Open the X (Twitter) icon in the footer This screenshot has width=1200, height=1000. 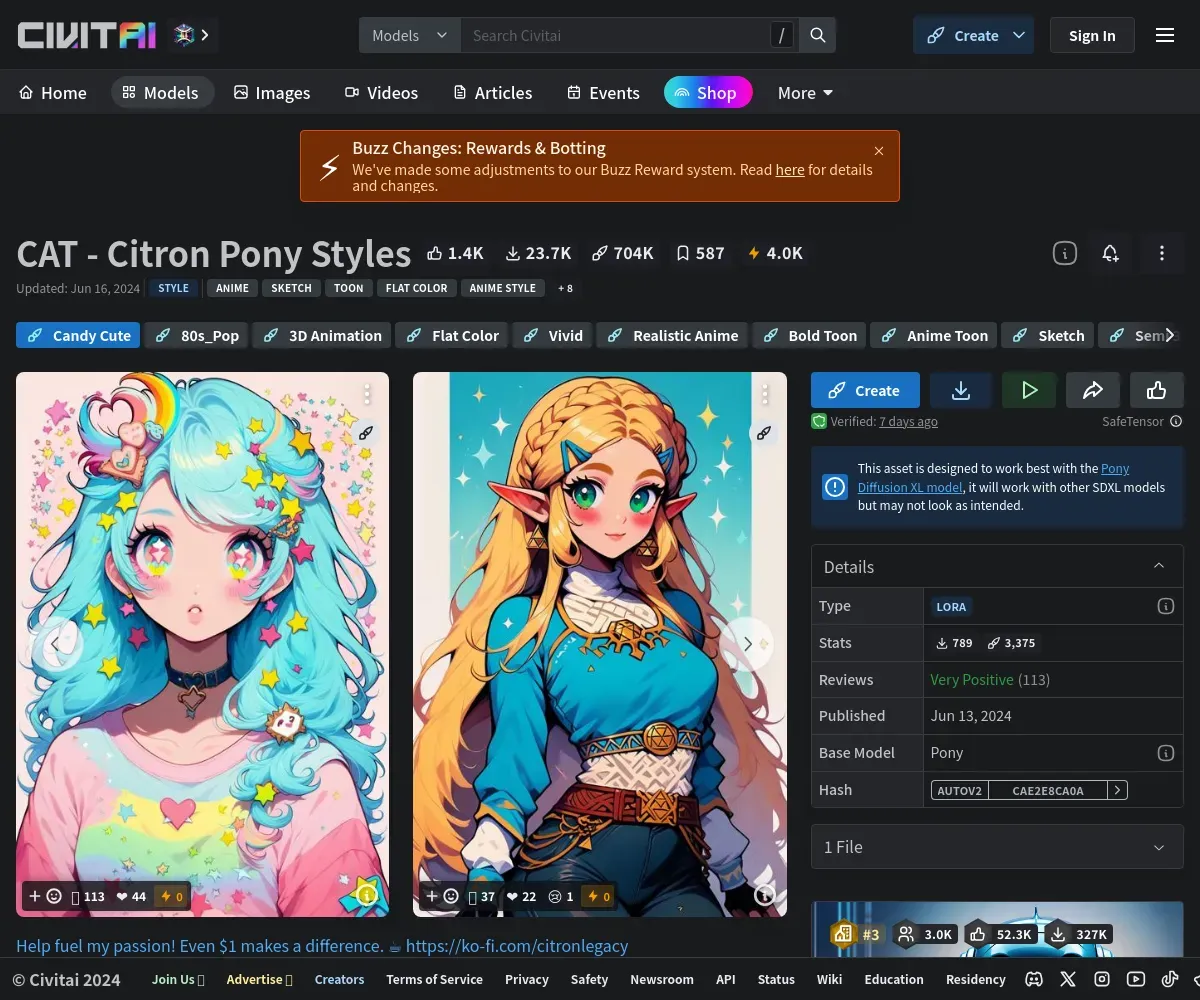coord(1068,979)
